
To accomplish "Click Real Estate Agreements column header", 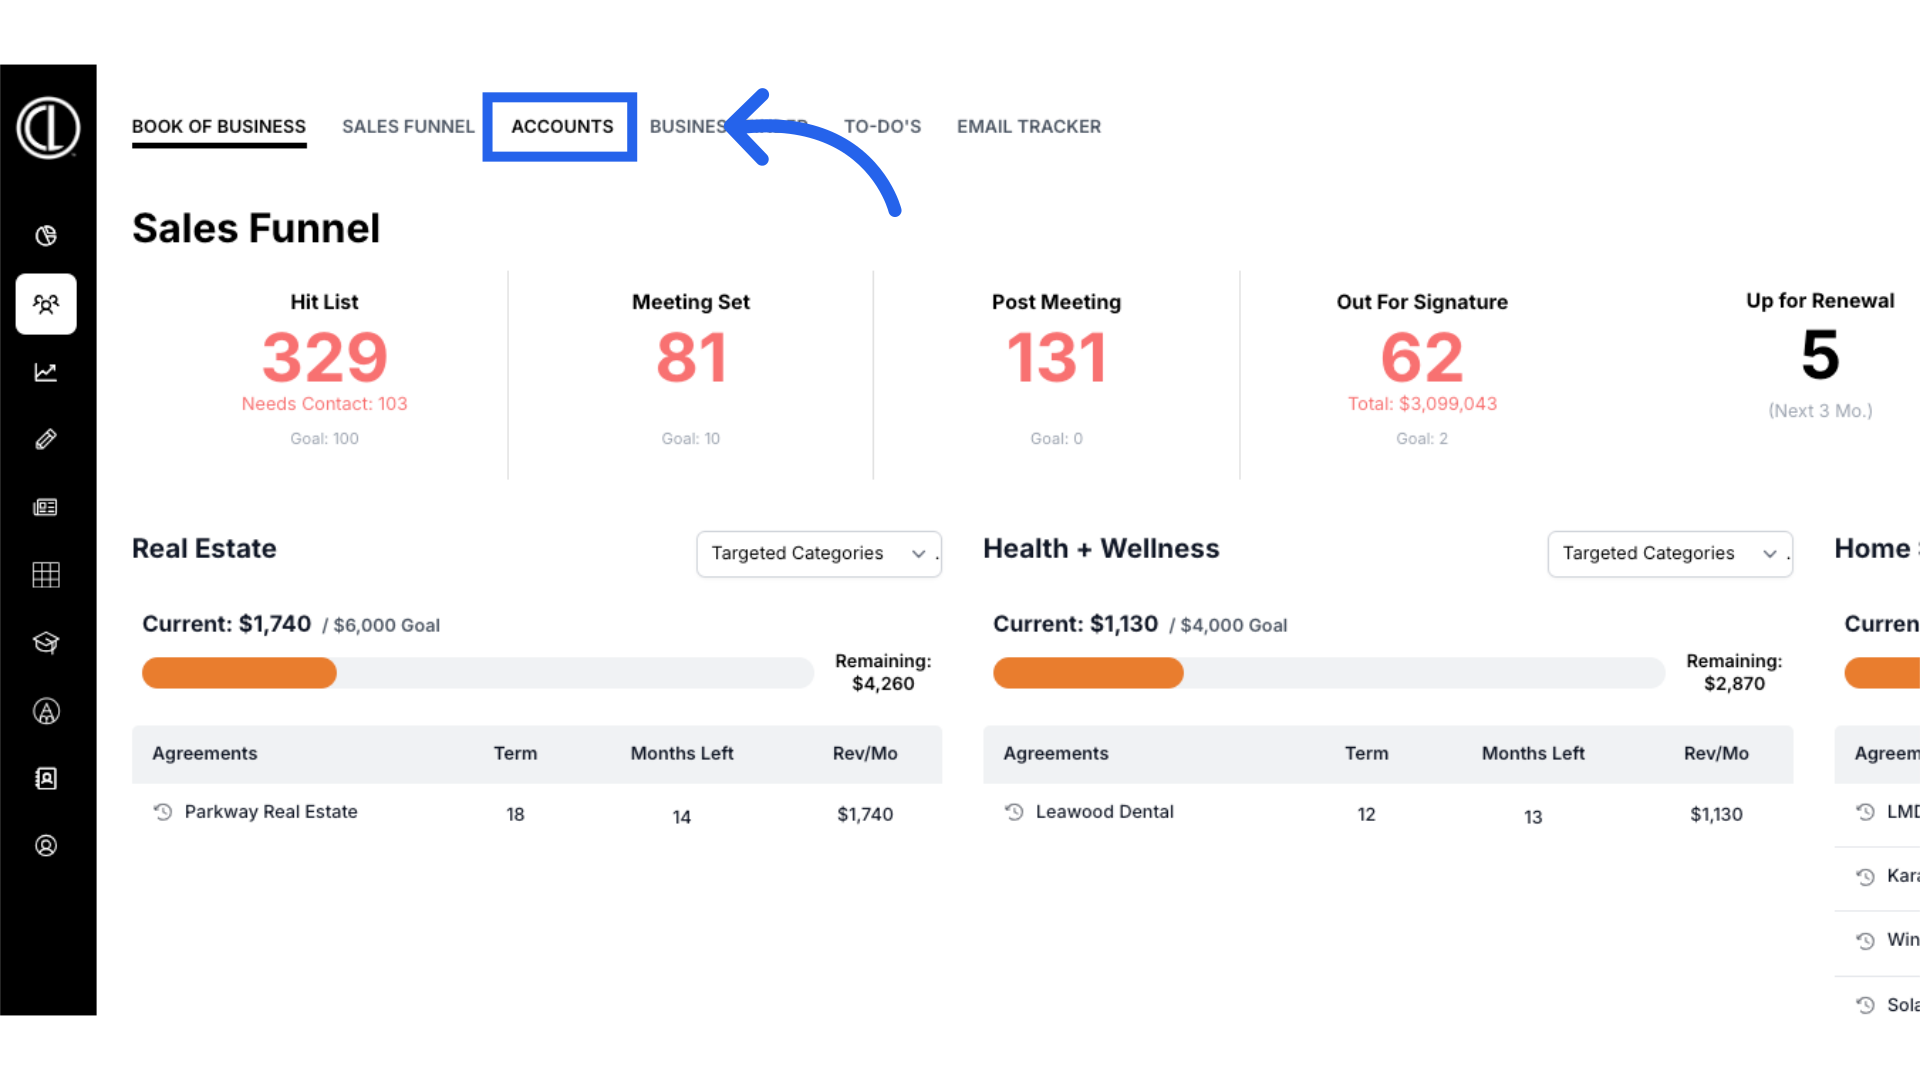I will point(205,754).
